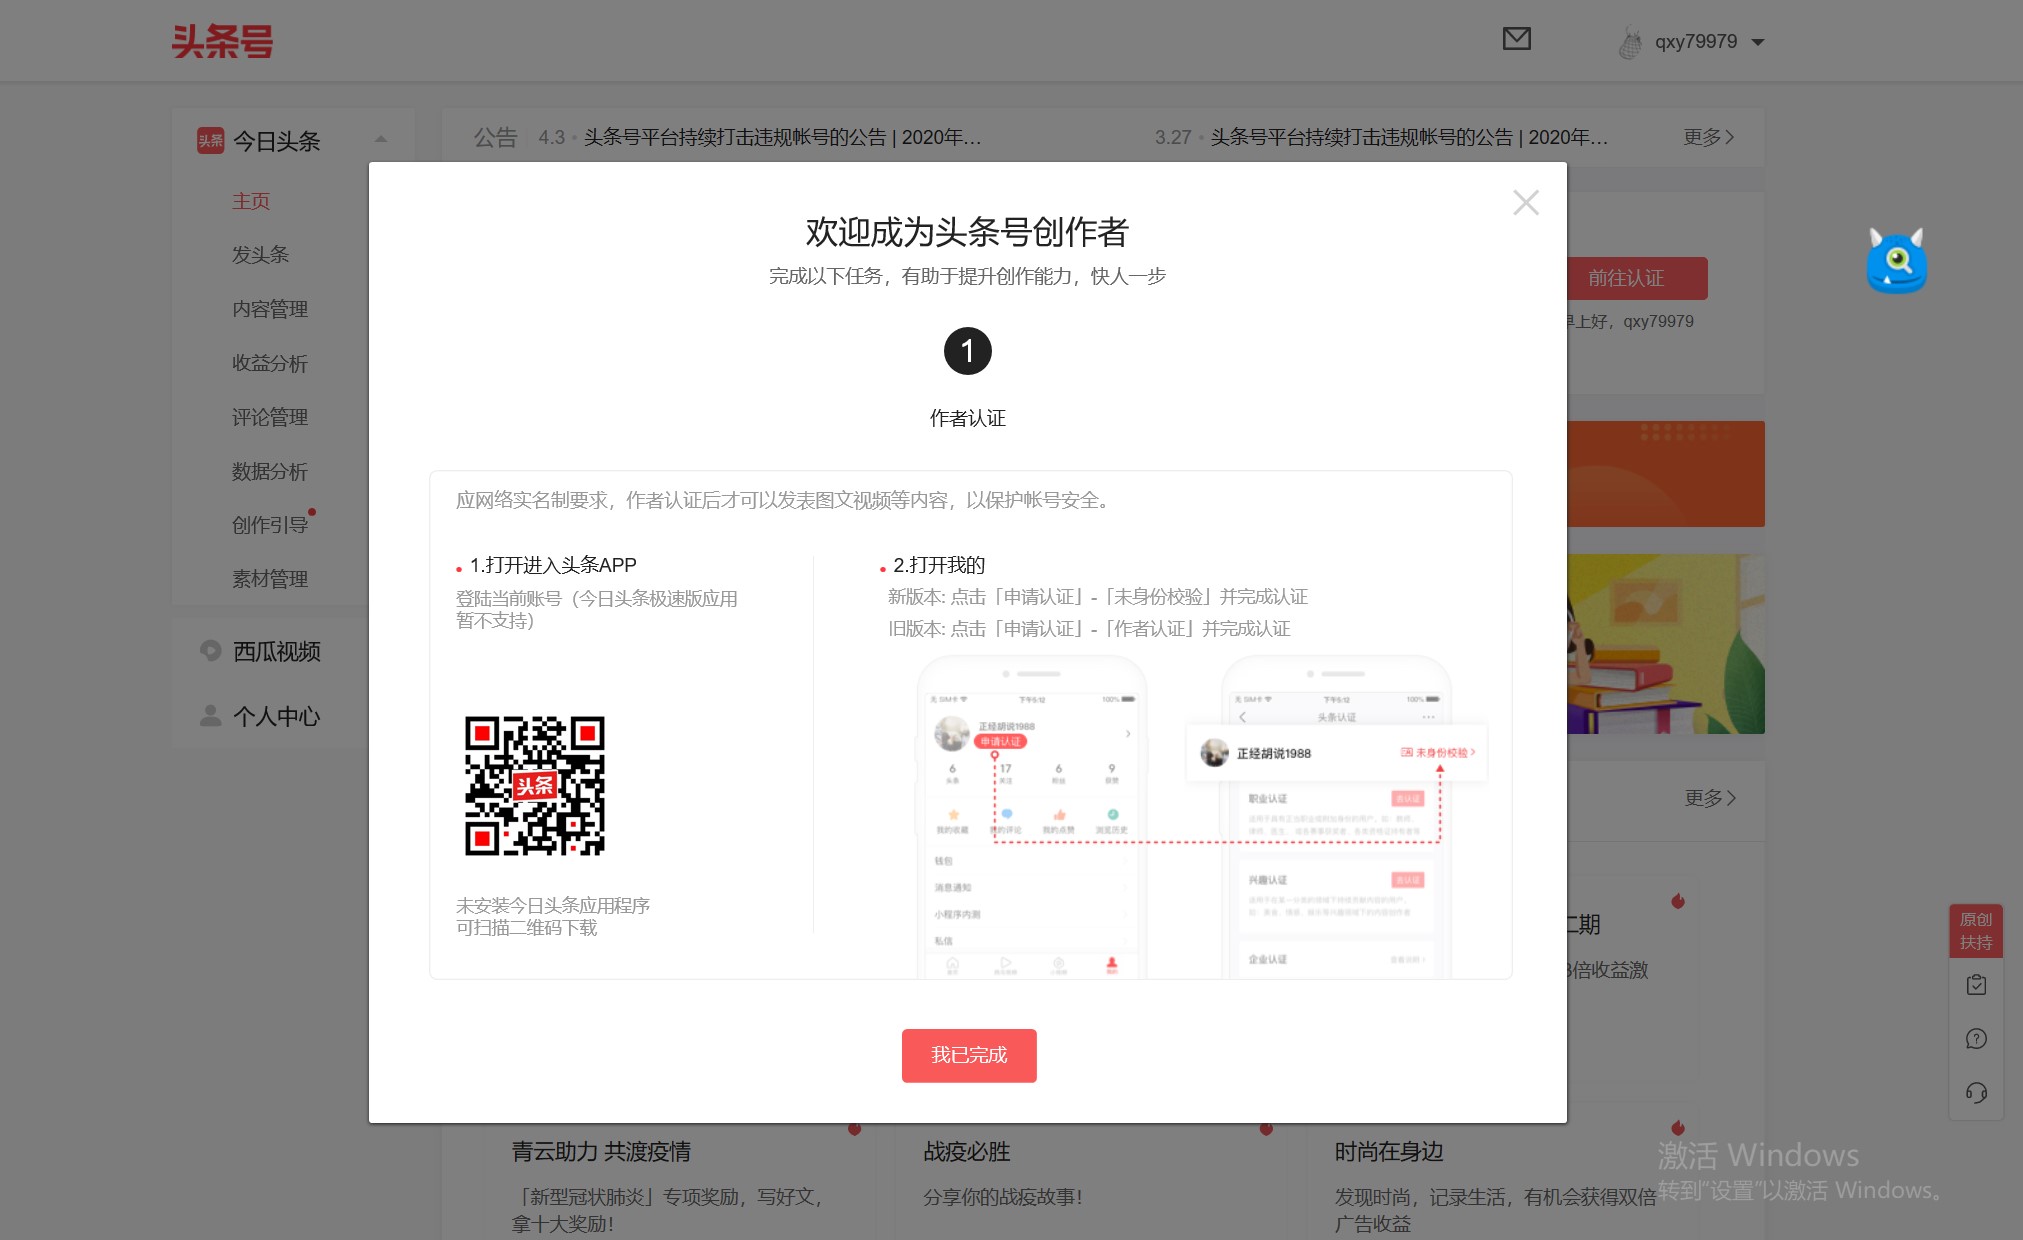Click the Toutiao download QR code

pyautogui.click(x=534, y=786)
